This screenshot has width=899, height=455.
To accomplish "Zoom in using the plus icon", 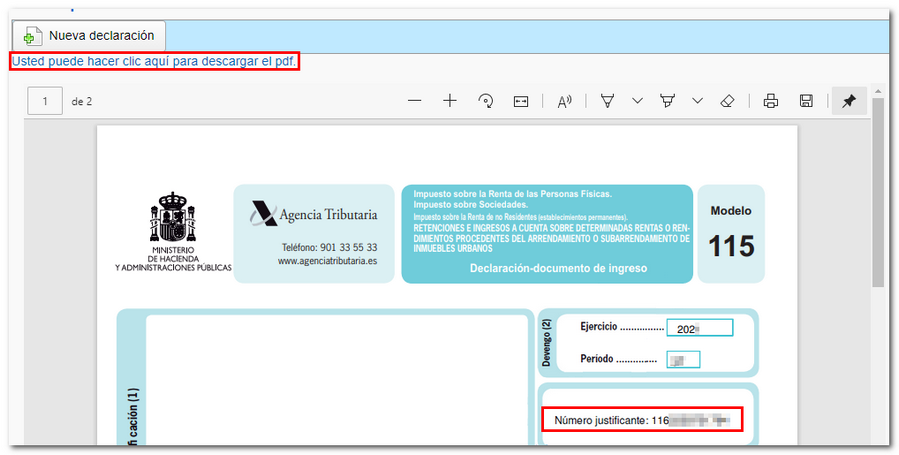I will (x=450, y=101).
